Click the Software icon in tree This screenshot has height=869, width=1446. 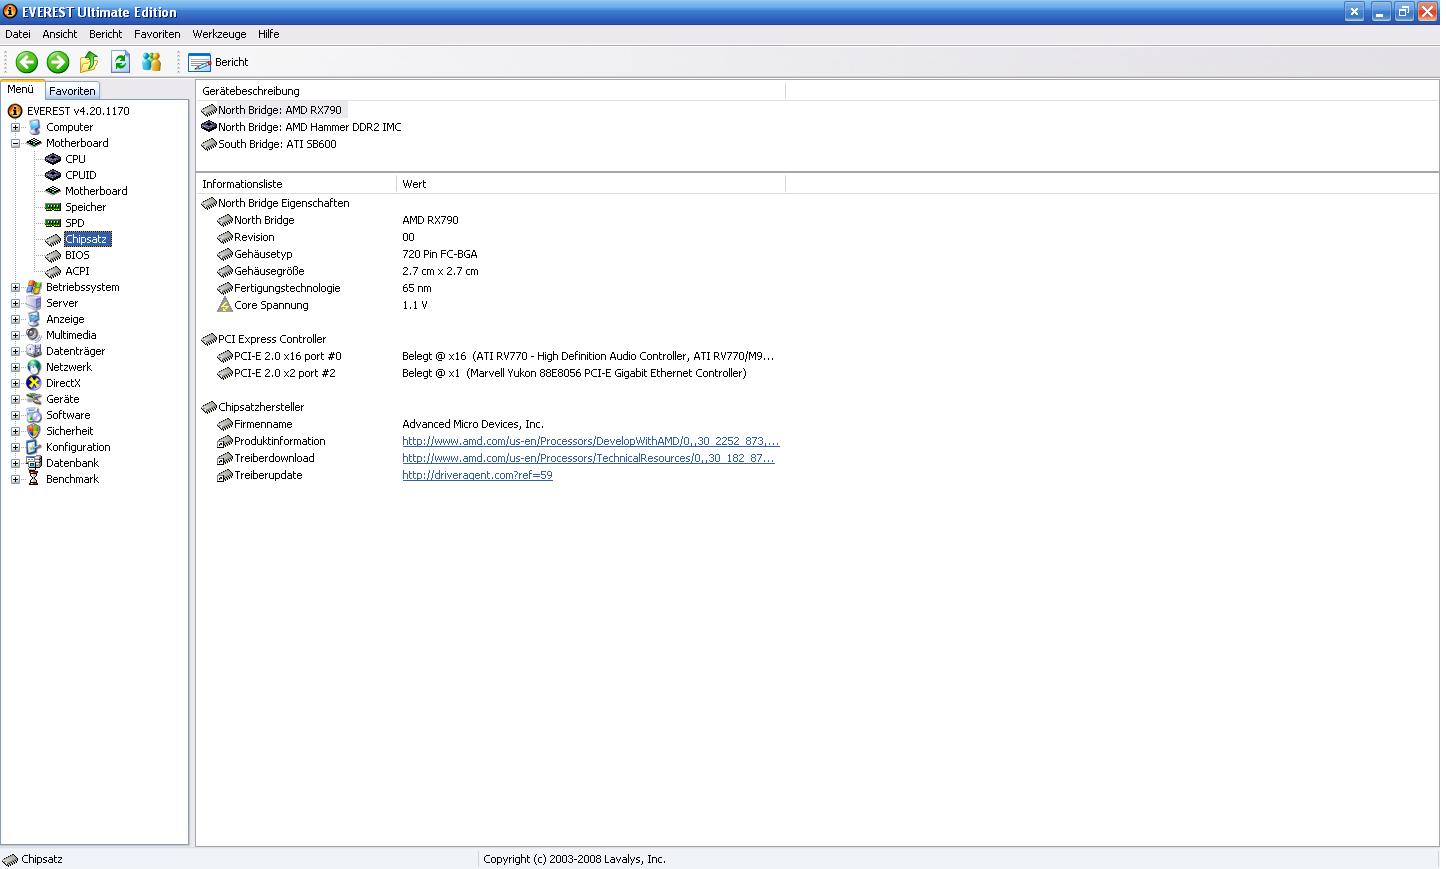click(34, 415)
